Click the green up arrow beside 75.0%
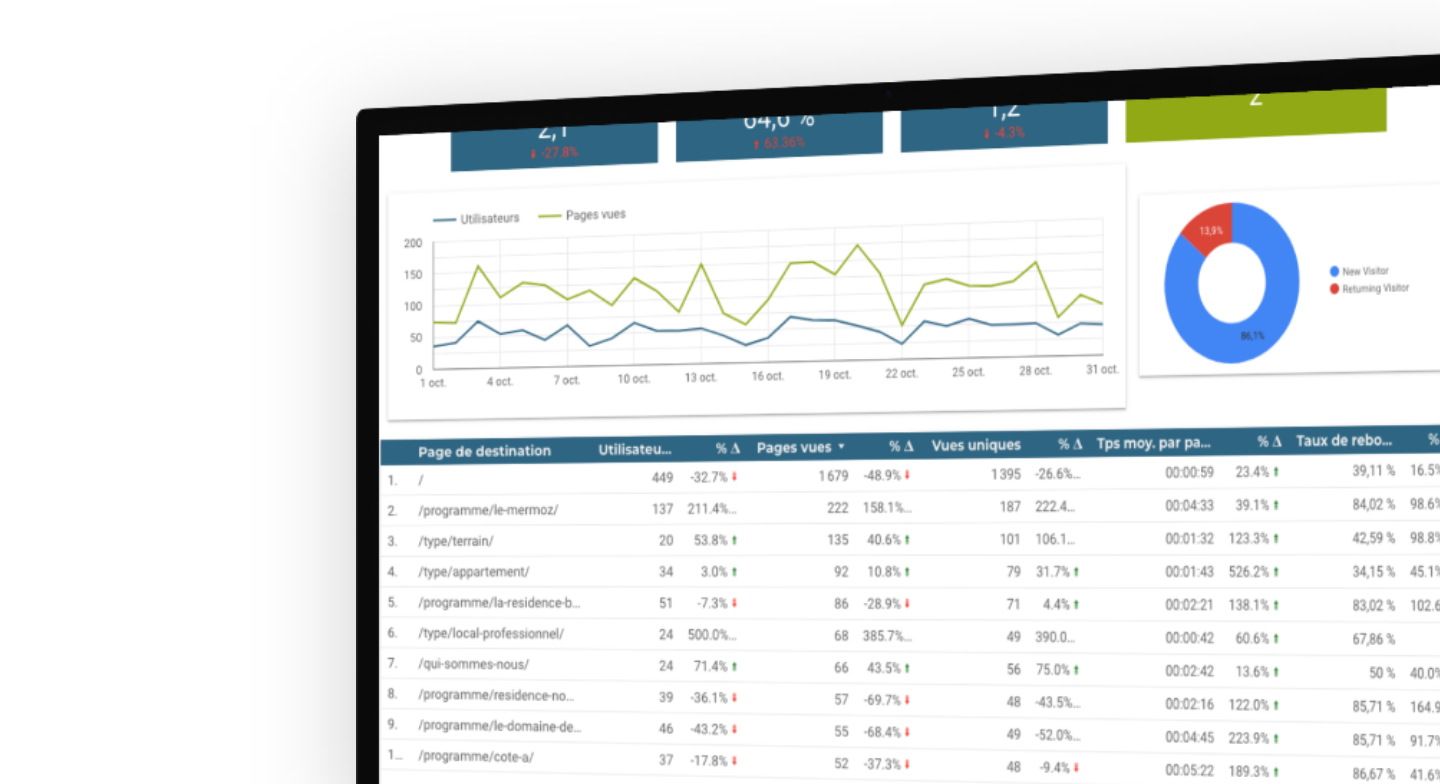The width and height of the screenshot is (1440, 784). pos(1076,670)
